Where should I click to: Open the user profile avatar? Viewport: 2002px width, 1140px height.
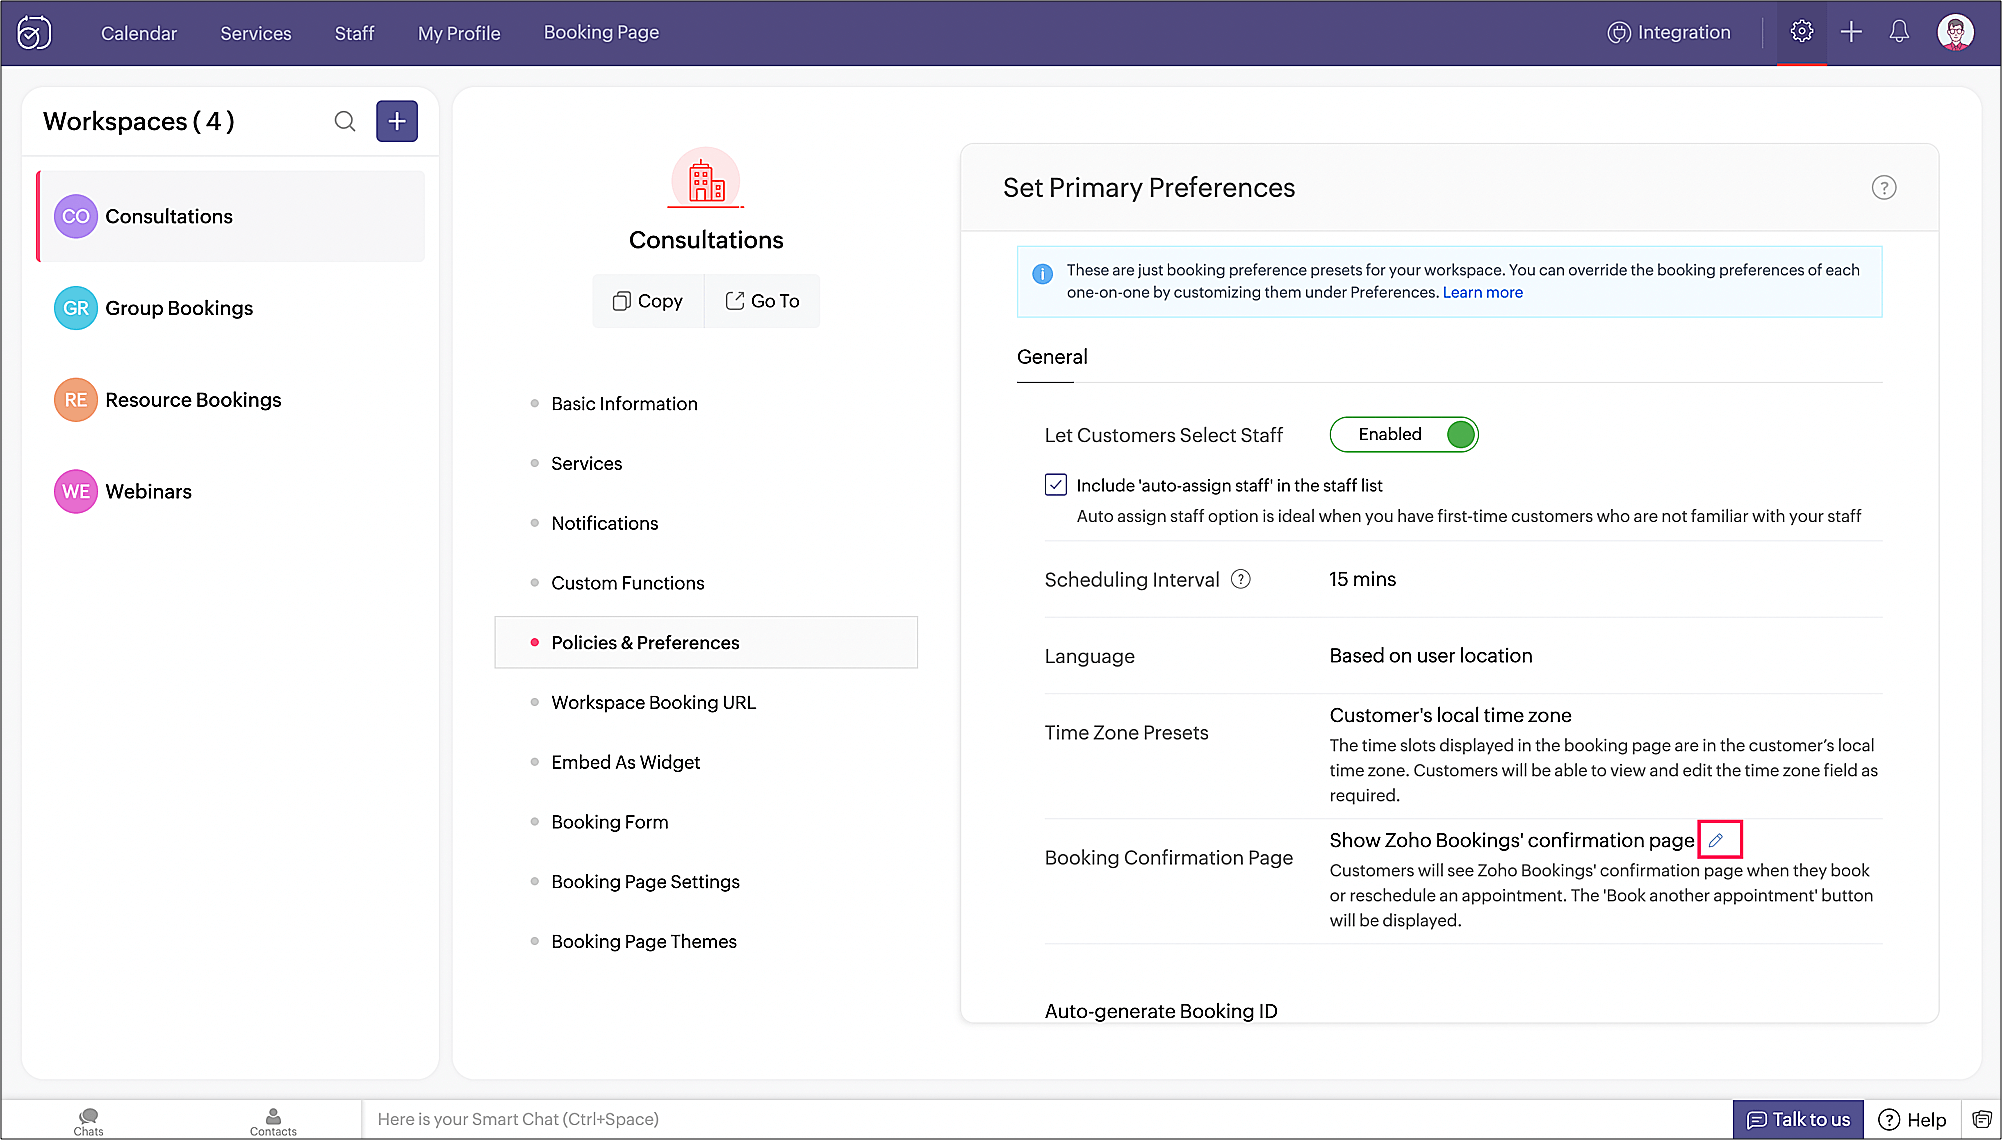pos(1955,32)
